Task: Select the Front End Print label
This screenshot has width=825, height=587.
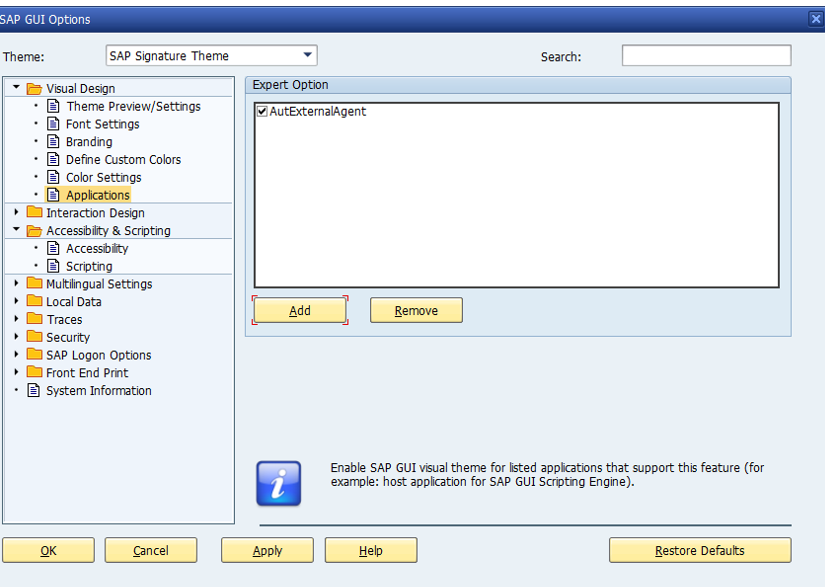Action: [87, 373]
